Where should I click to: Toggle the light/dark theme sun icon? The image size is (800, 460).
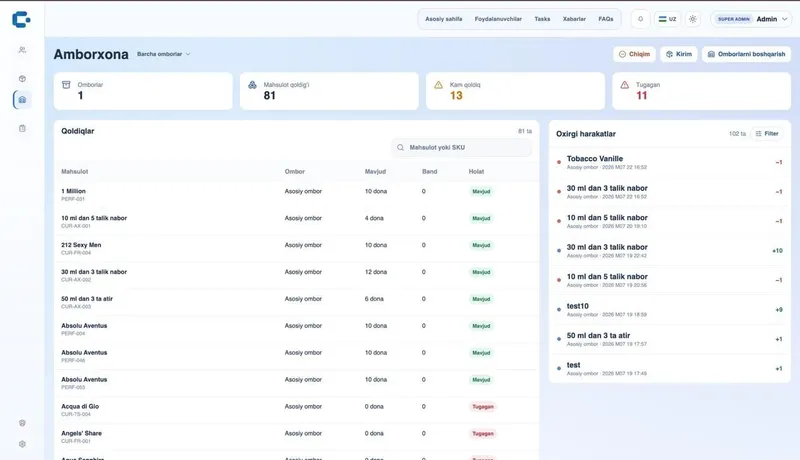(692, 19)
